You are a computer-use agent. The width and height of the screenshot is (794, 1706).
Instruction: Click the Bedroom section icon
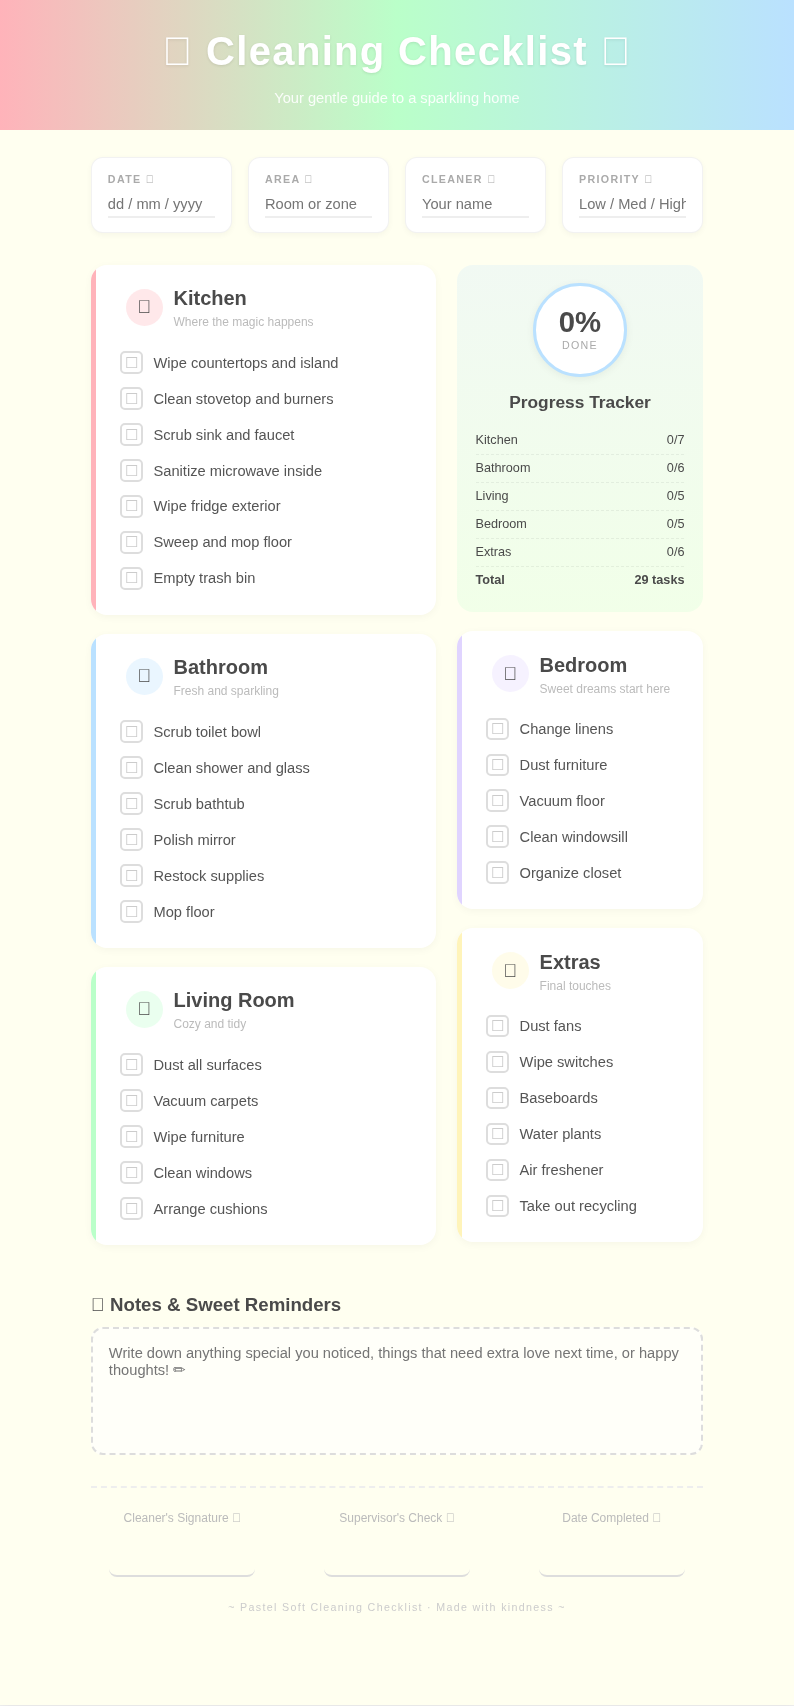pos(510,673)
